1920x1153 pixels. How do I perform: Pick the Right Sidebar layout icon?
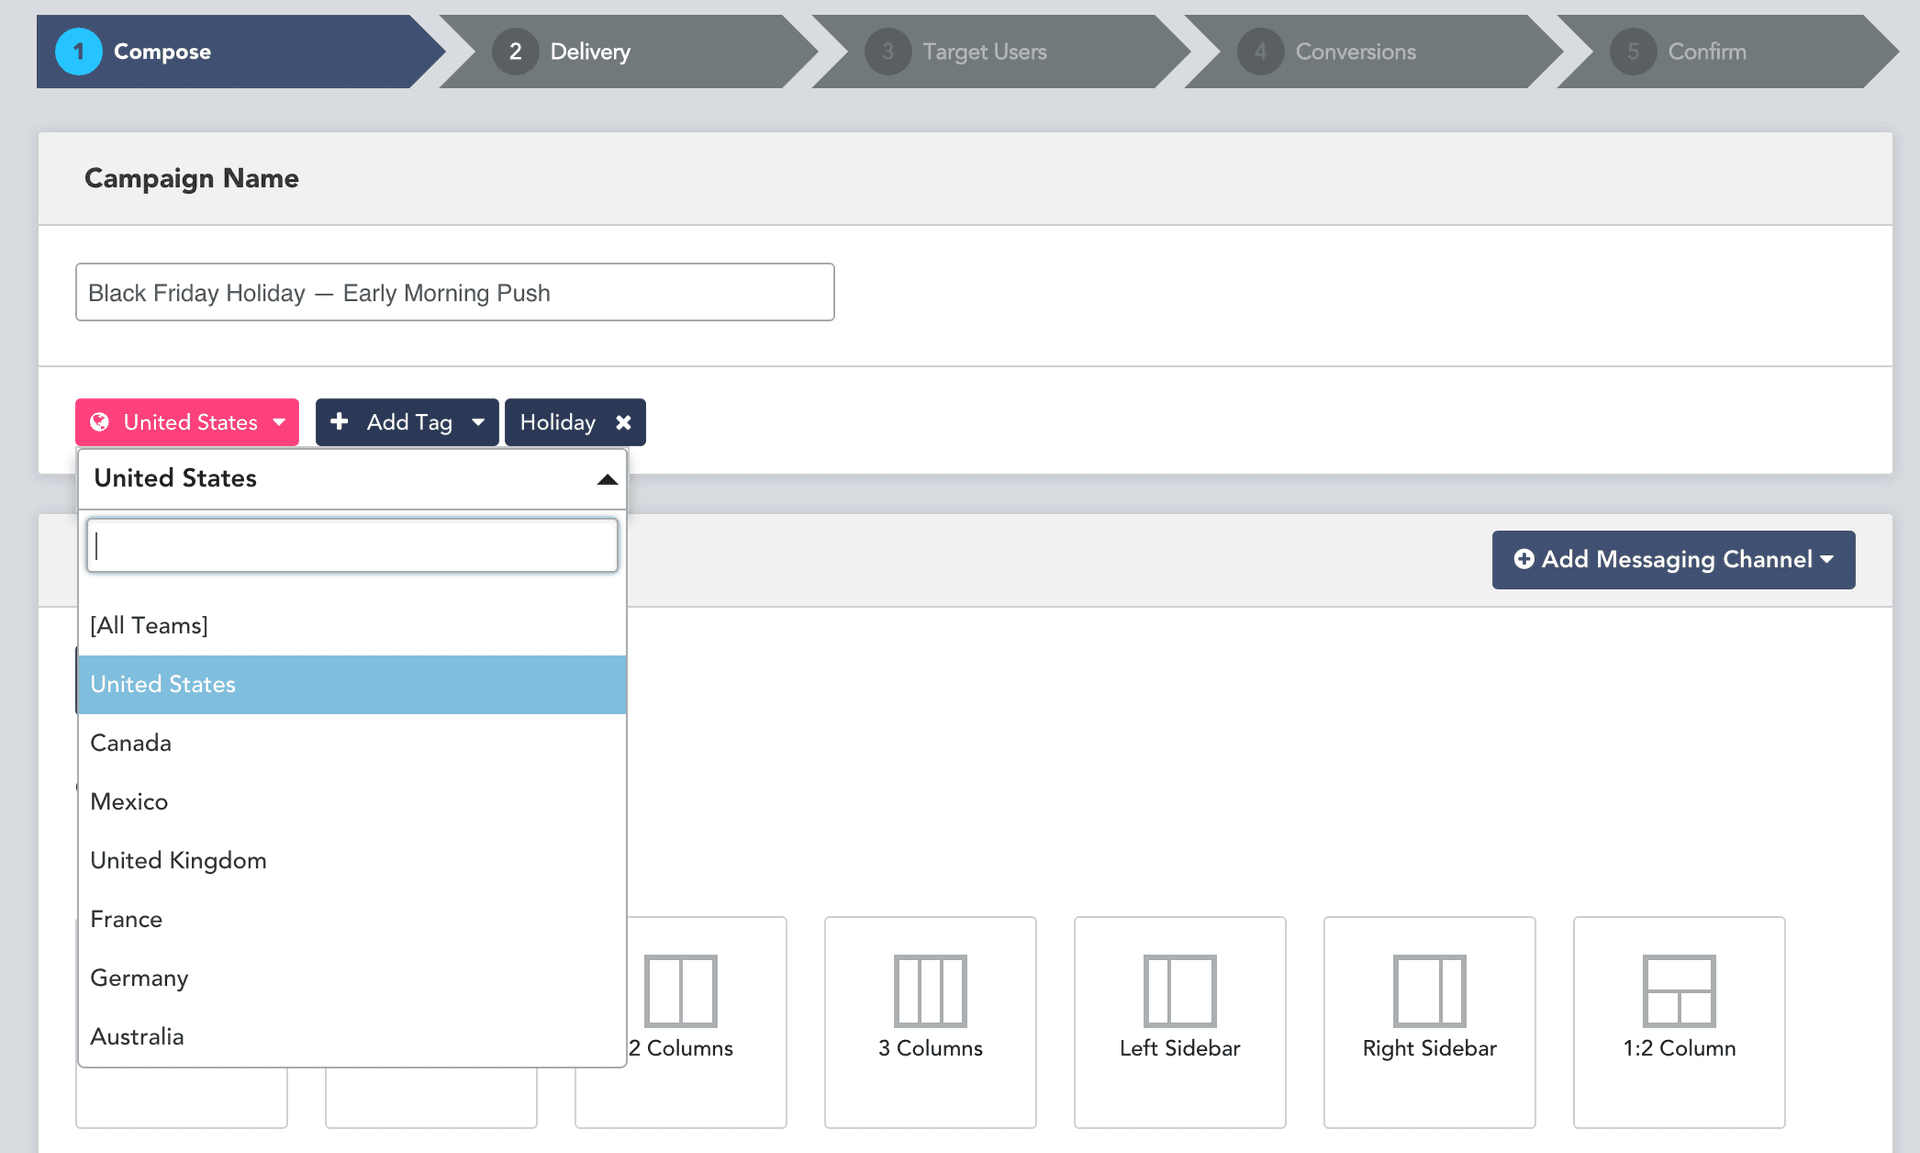click(x=1429, y=991)
